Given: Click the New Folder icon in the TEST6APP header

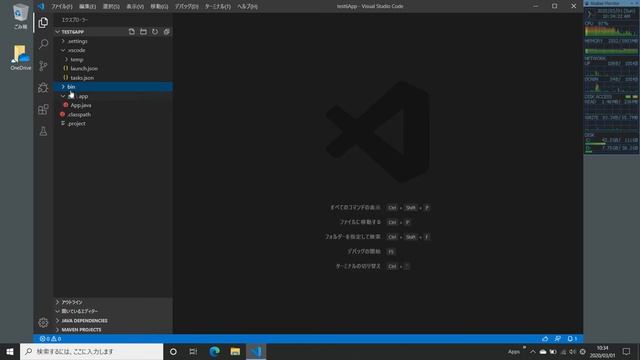Looking at the screenshot, I should coord(143,32).
